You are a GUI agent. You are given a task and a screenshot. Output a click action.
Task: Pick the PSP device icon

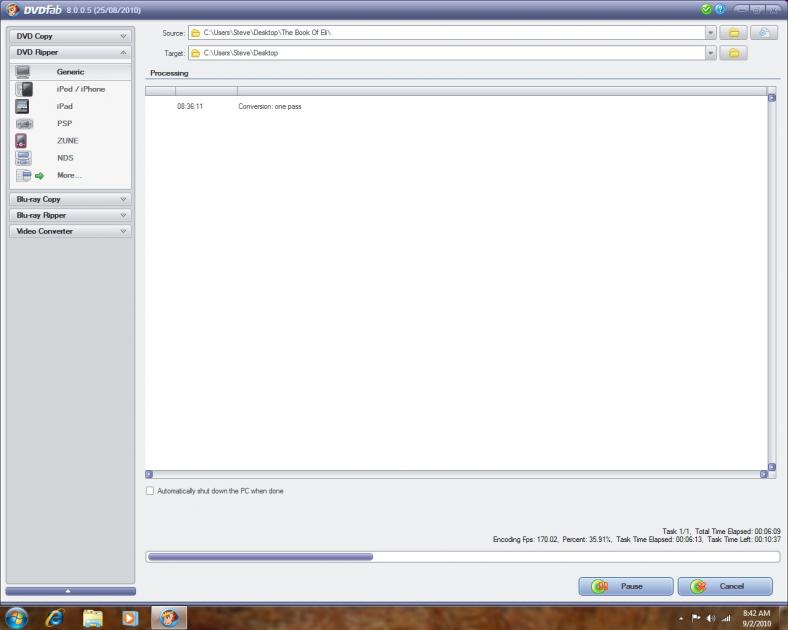[24, 124]
